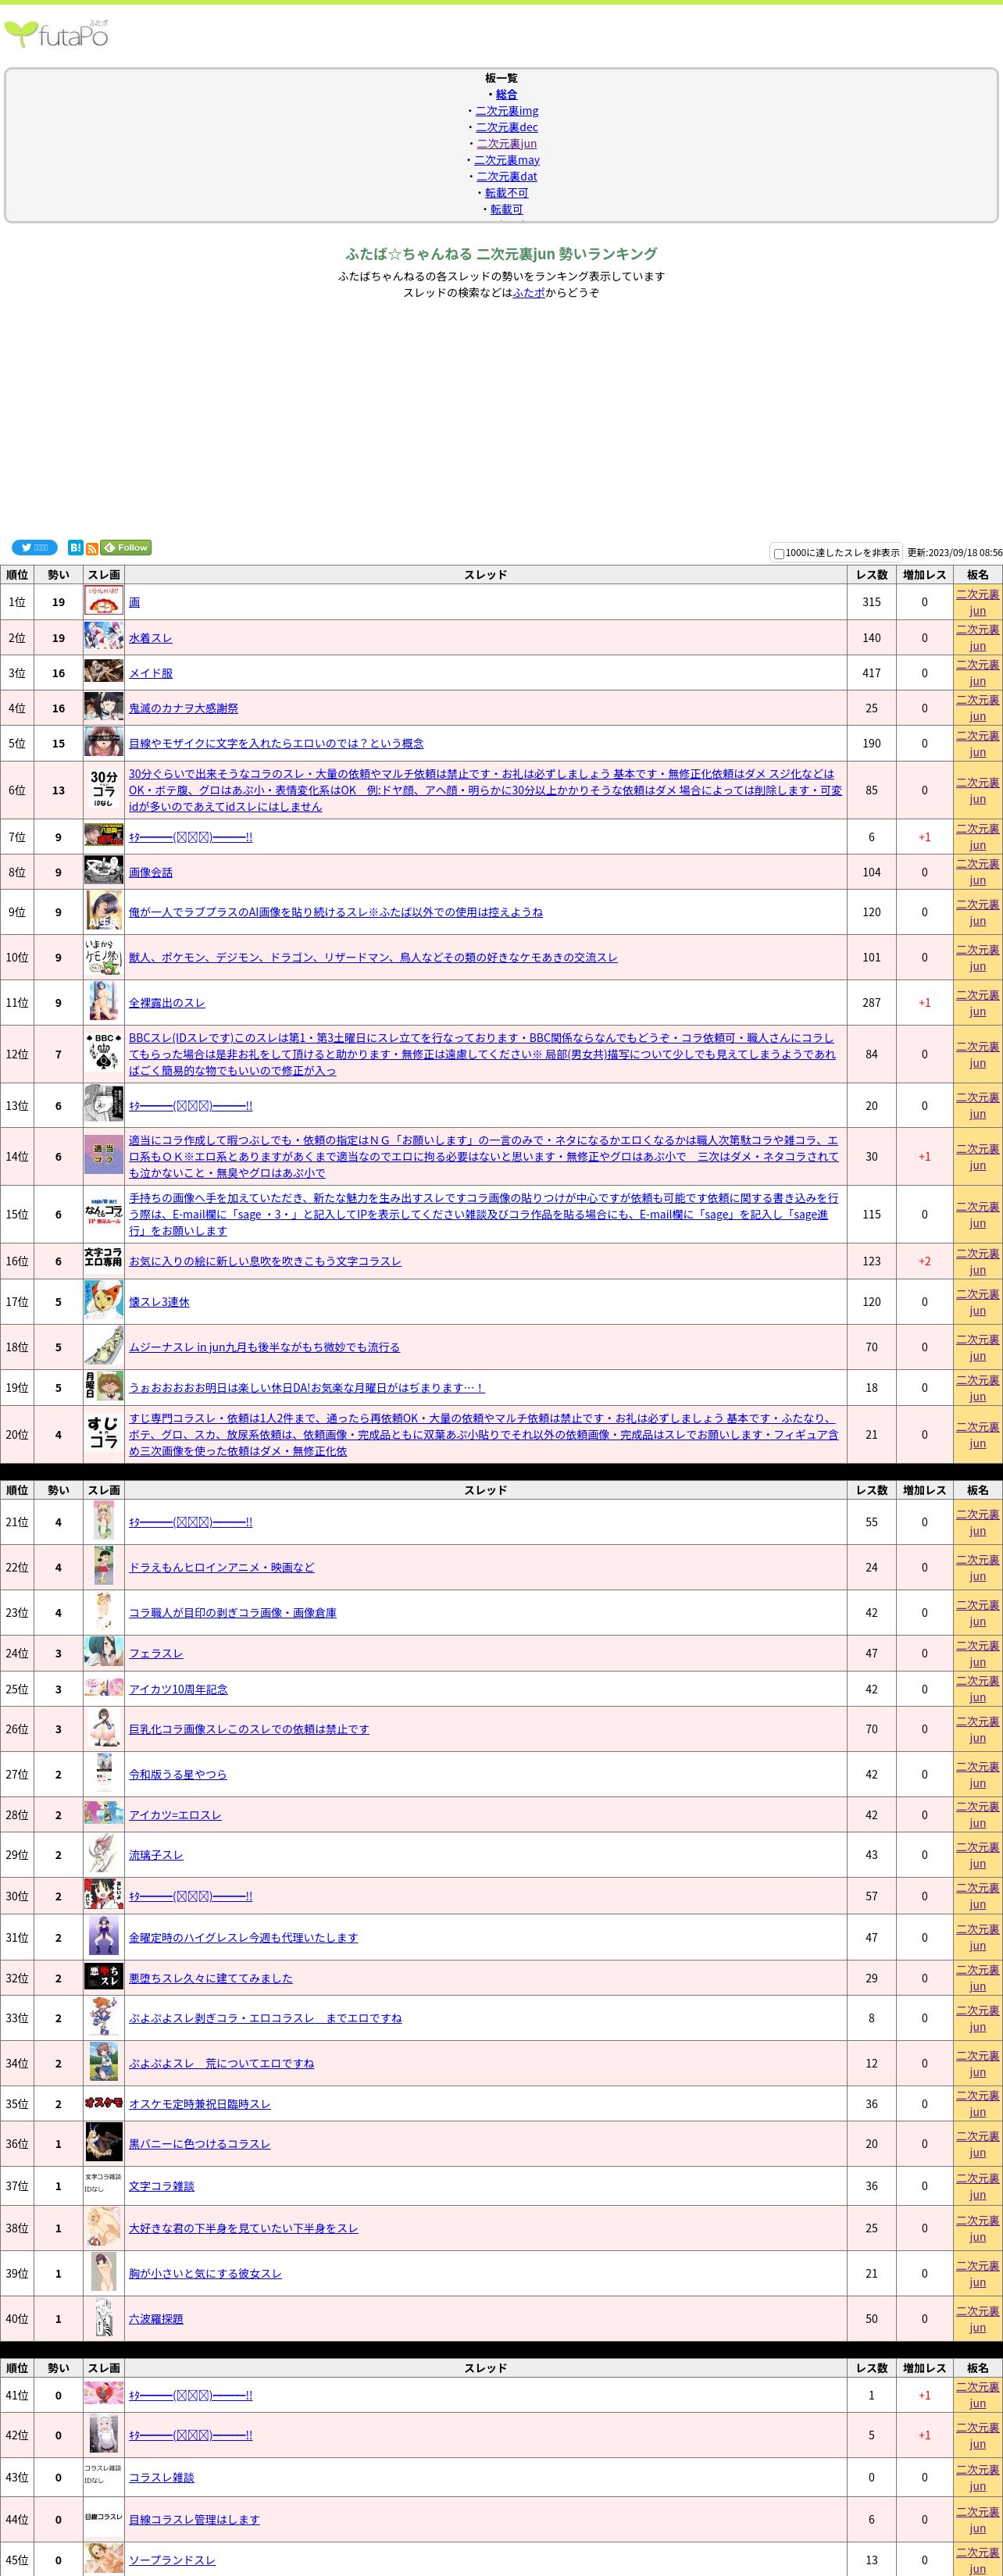Open 令和版うる星やつら thread

(178, 1774)
